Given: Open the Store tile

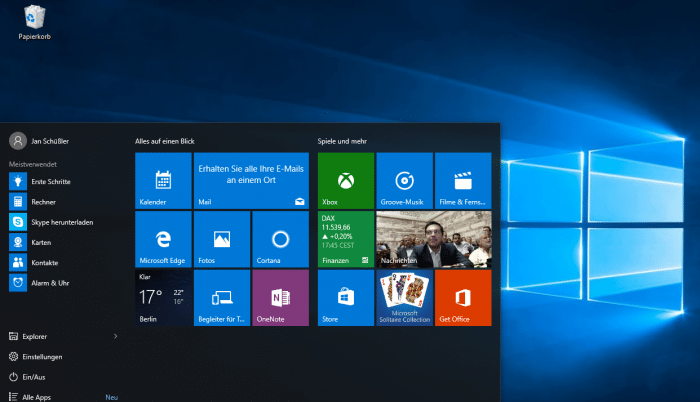Looking at the screenshot, I should pos(346,298).
